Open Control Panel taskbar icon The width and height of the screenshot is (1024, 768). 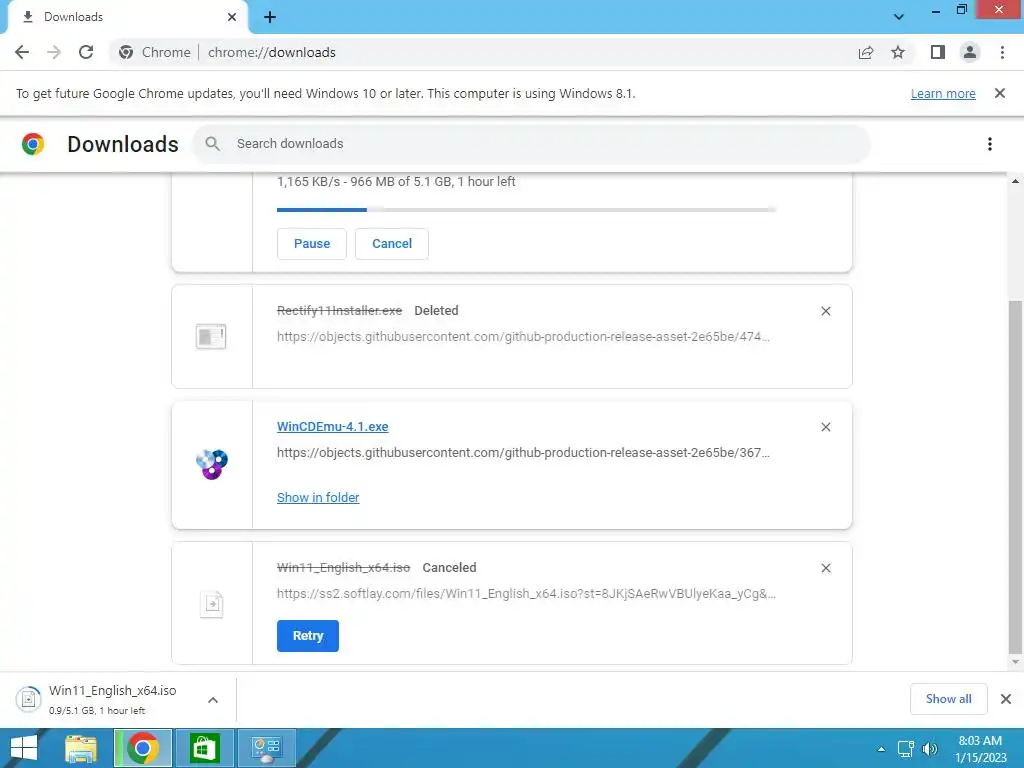pos(266,748)
